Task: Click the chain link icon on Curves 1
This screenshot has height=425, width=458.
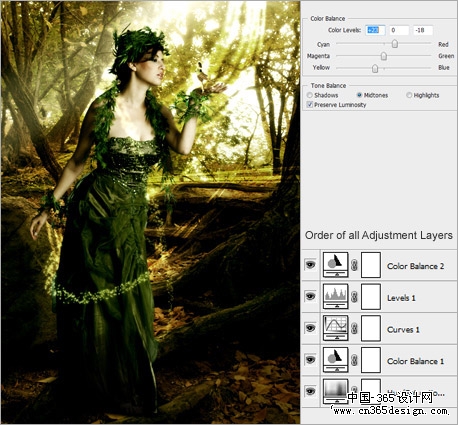Action: 354,328
